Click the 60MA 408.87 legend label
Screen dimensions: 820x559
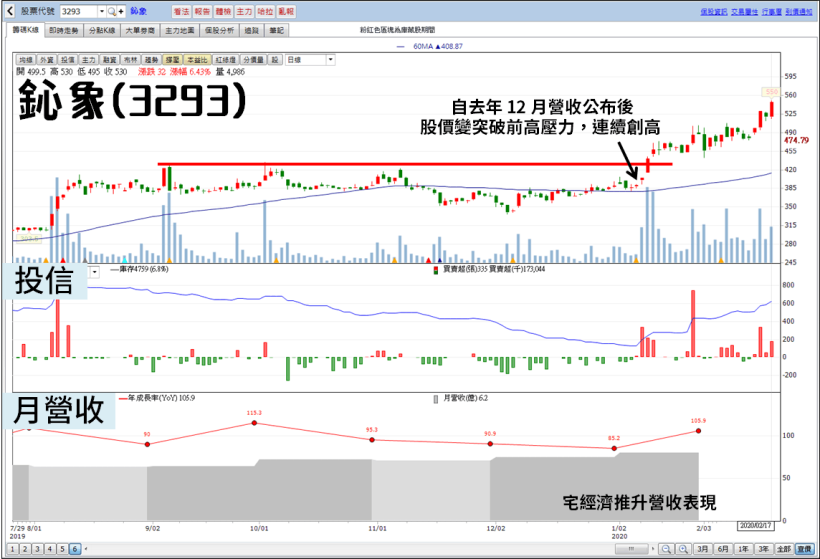pyautogui.click(x=430, y=46)
